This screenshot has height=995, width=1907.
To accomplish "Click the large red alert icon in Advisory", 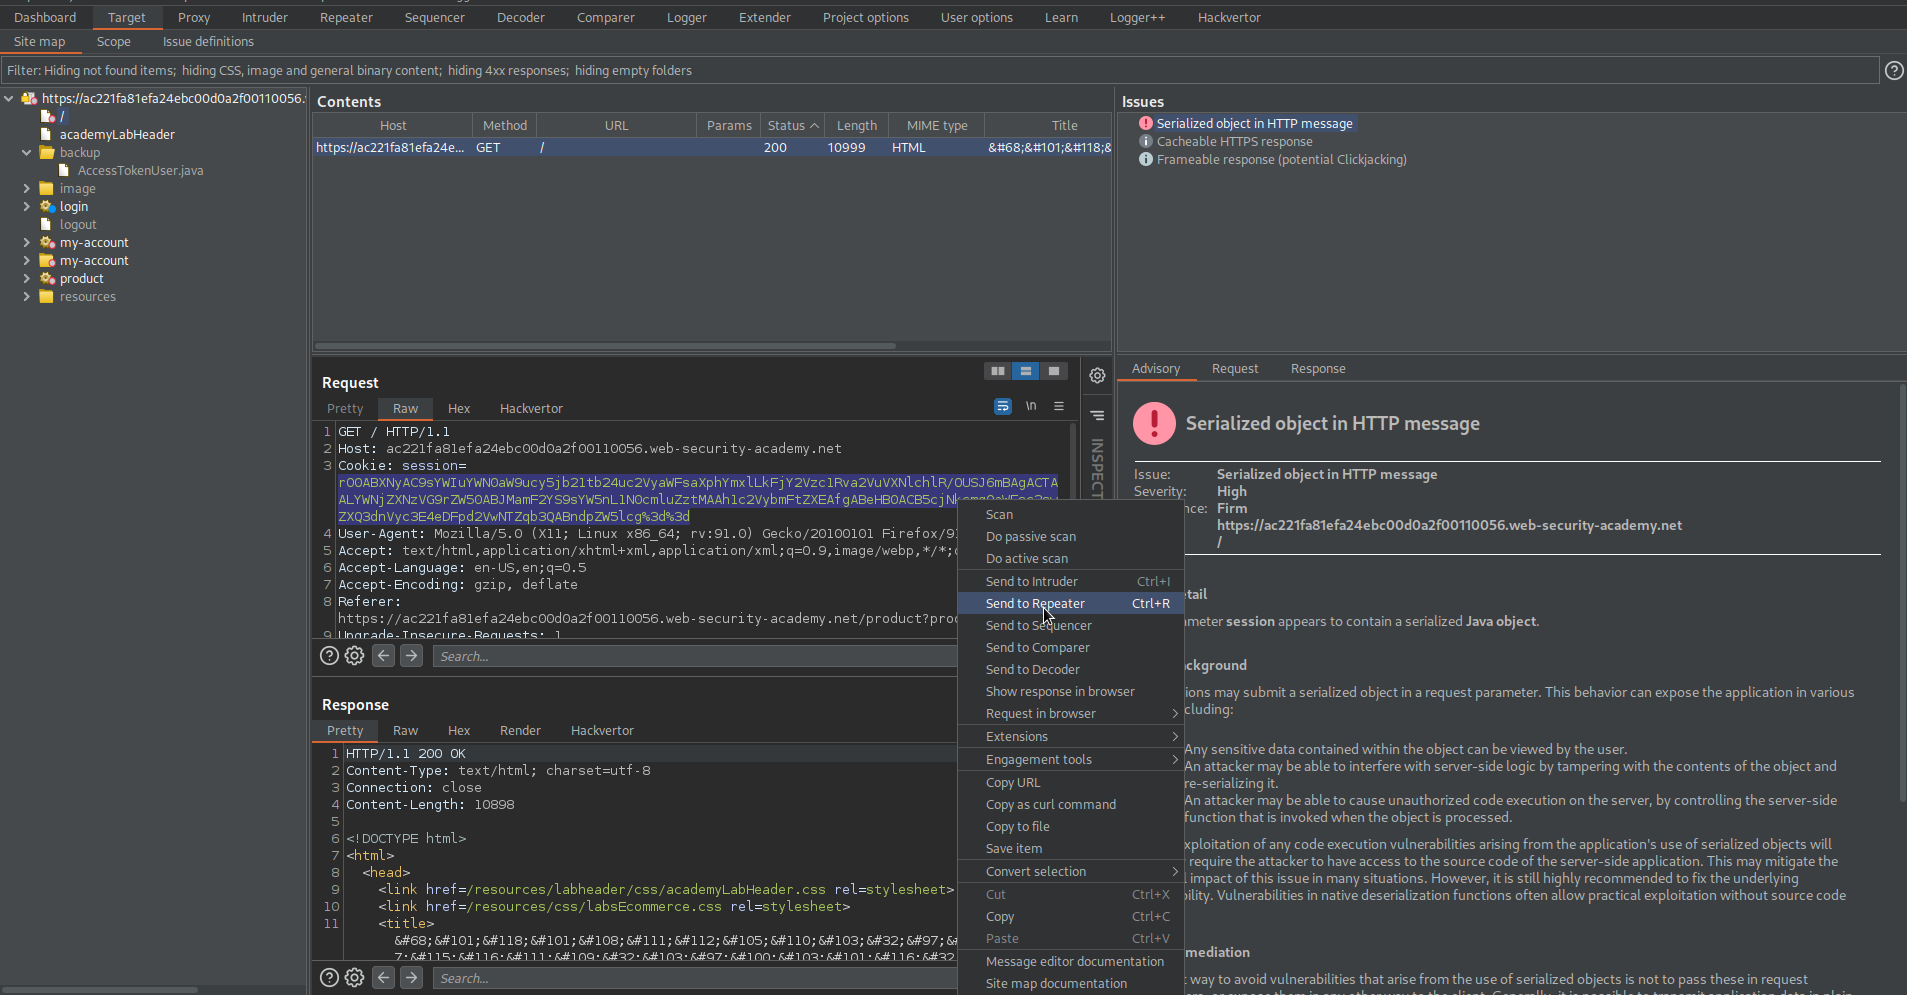I will pyautogui.click(x=1154, y=424).
